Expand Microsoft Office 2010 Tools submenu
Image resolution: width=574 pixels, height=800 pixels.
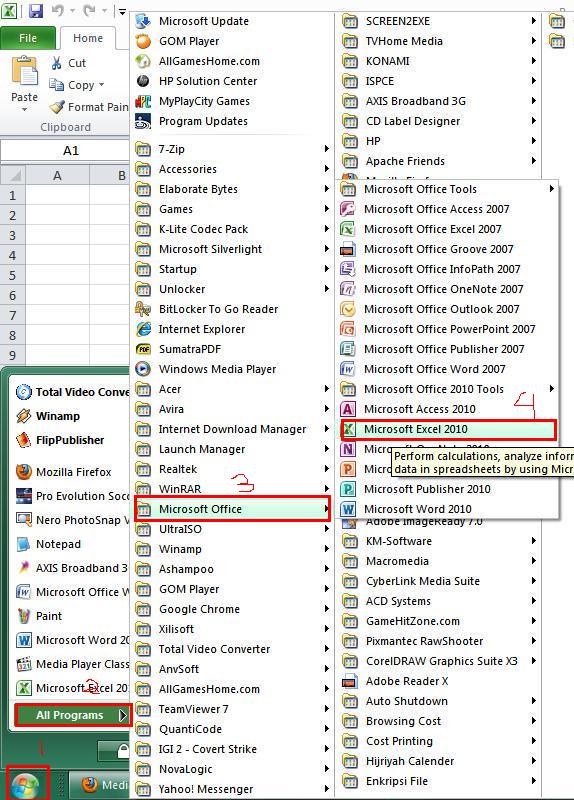click(x=447, y=389)
